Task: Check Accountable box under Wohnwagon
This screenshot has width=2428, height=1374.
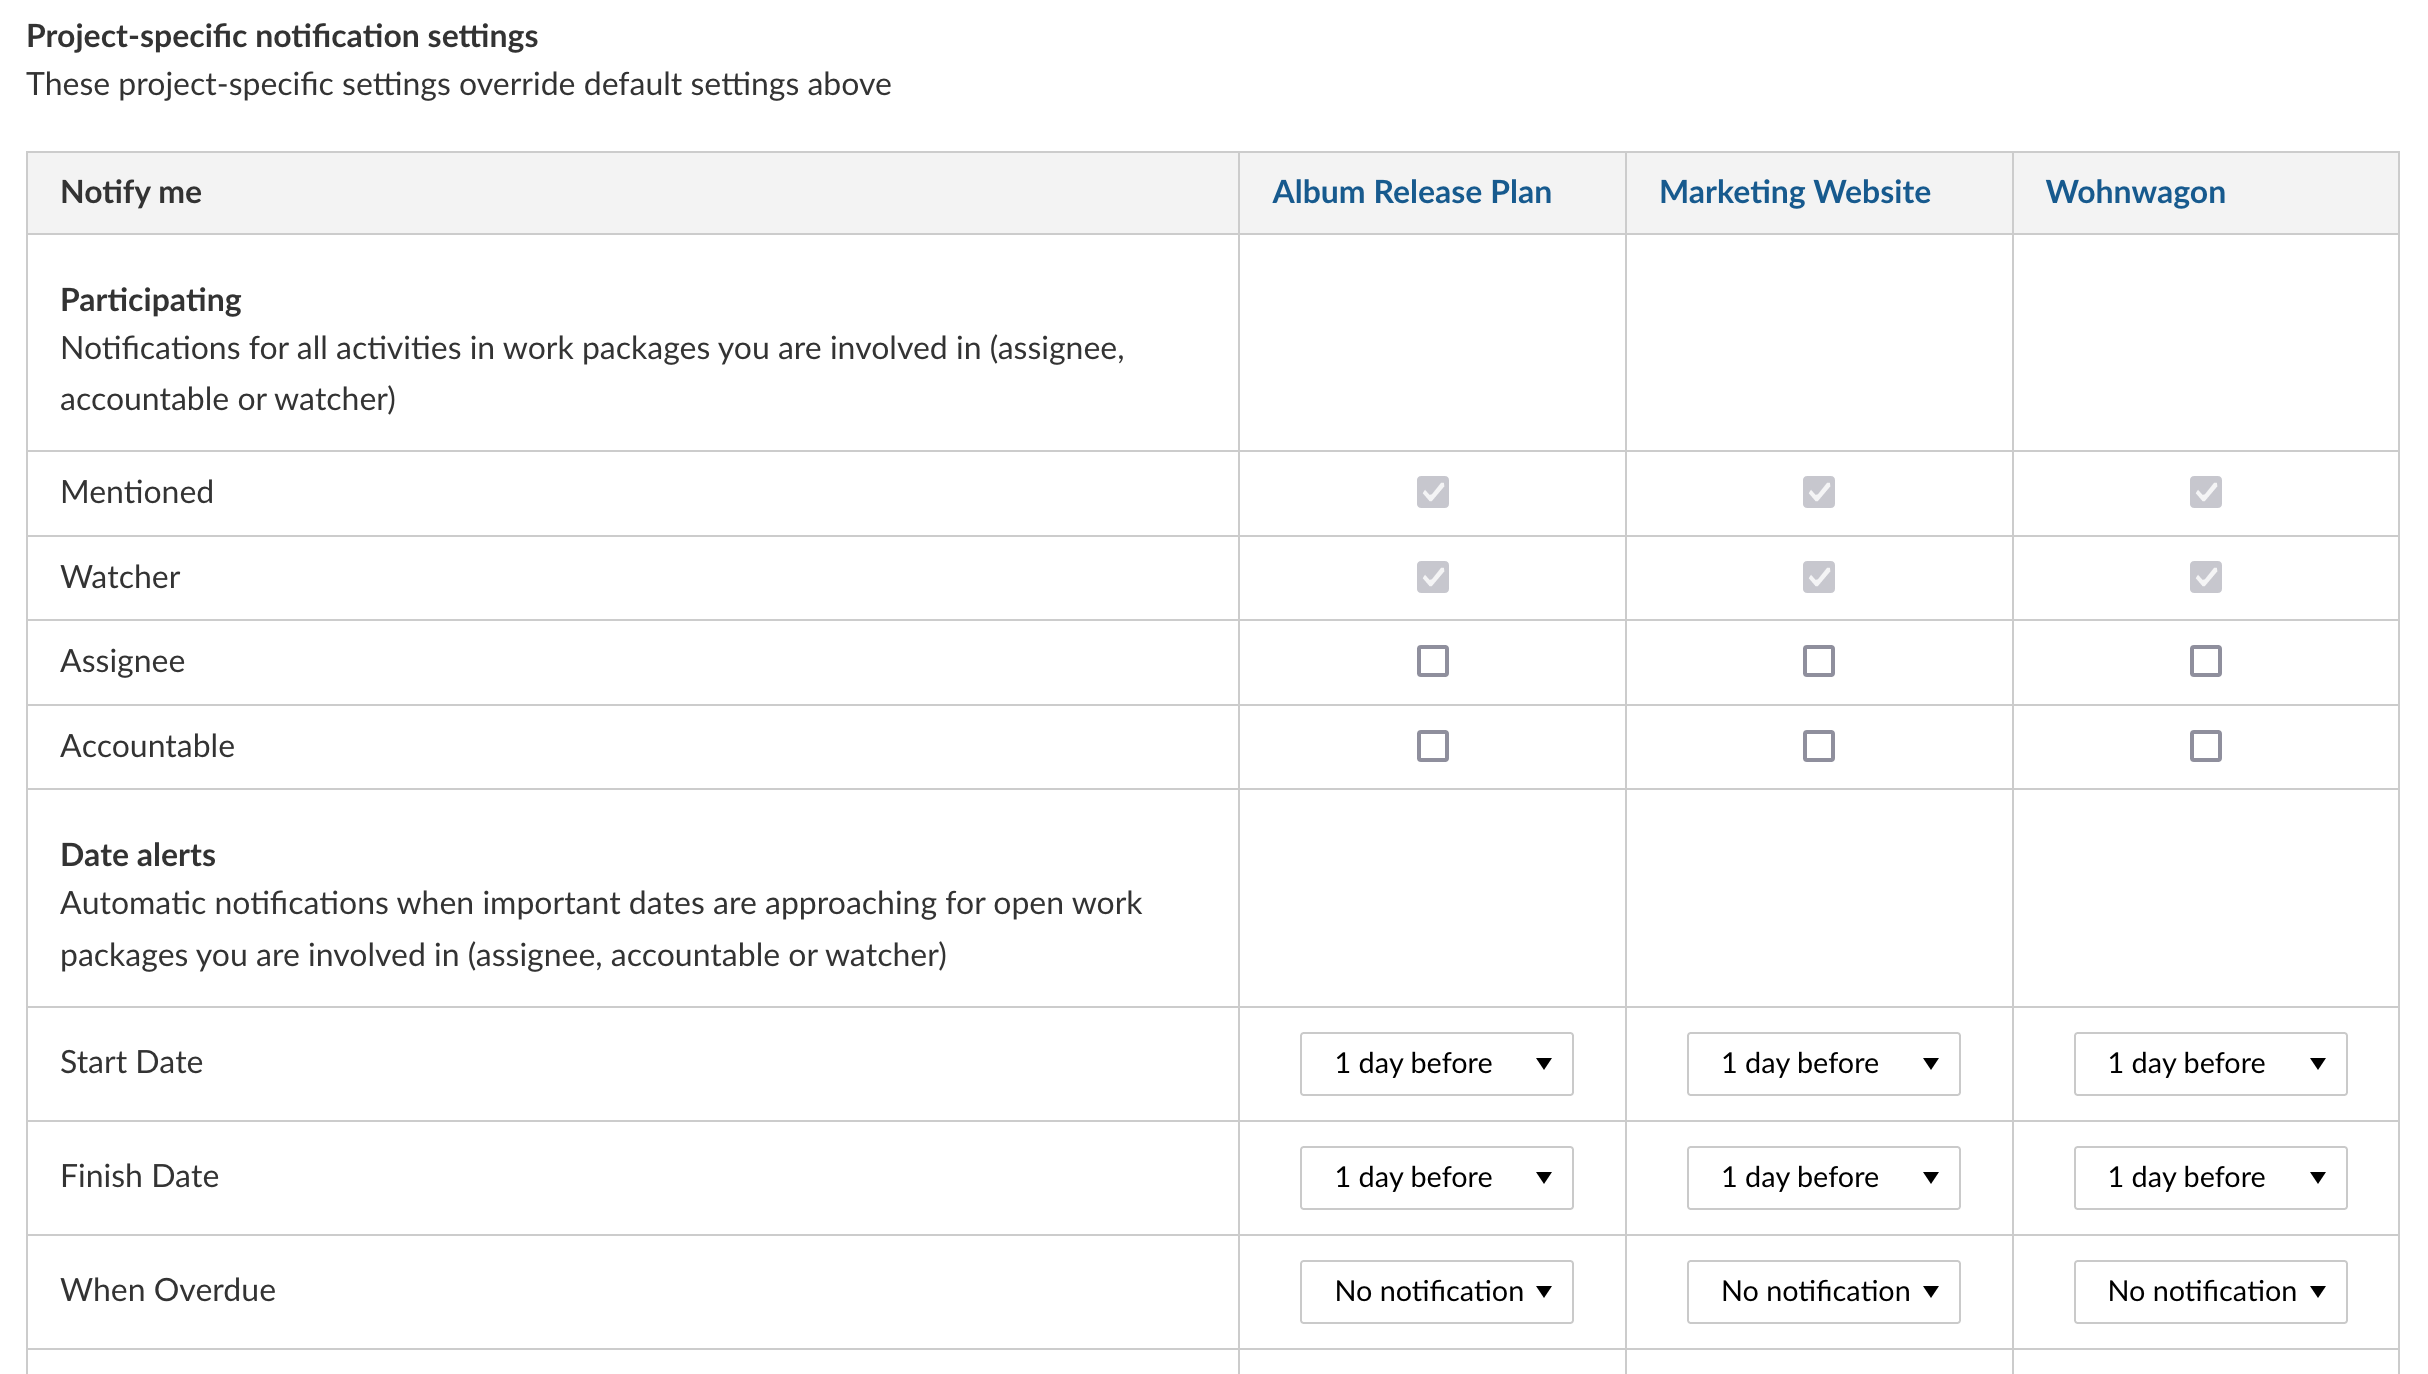Action: pos(2205,746)
